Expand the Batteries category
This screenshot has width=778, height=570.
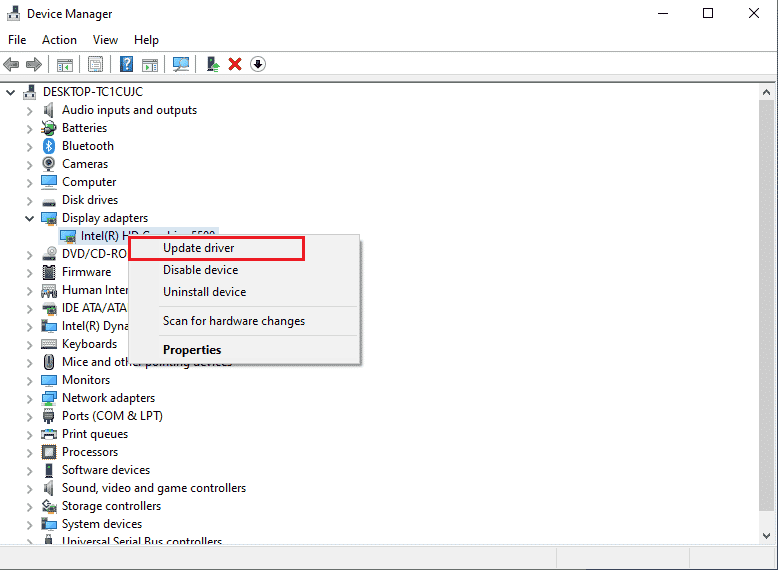click(x=29, y=128)
